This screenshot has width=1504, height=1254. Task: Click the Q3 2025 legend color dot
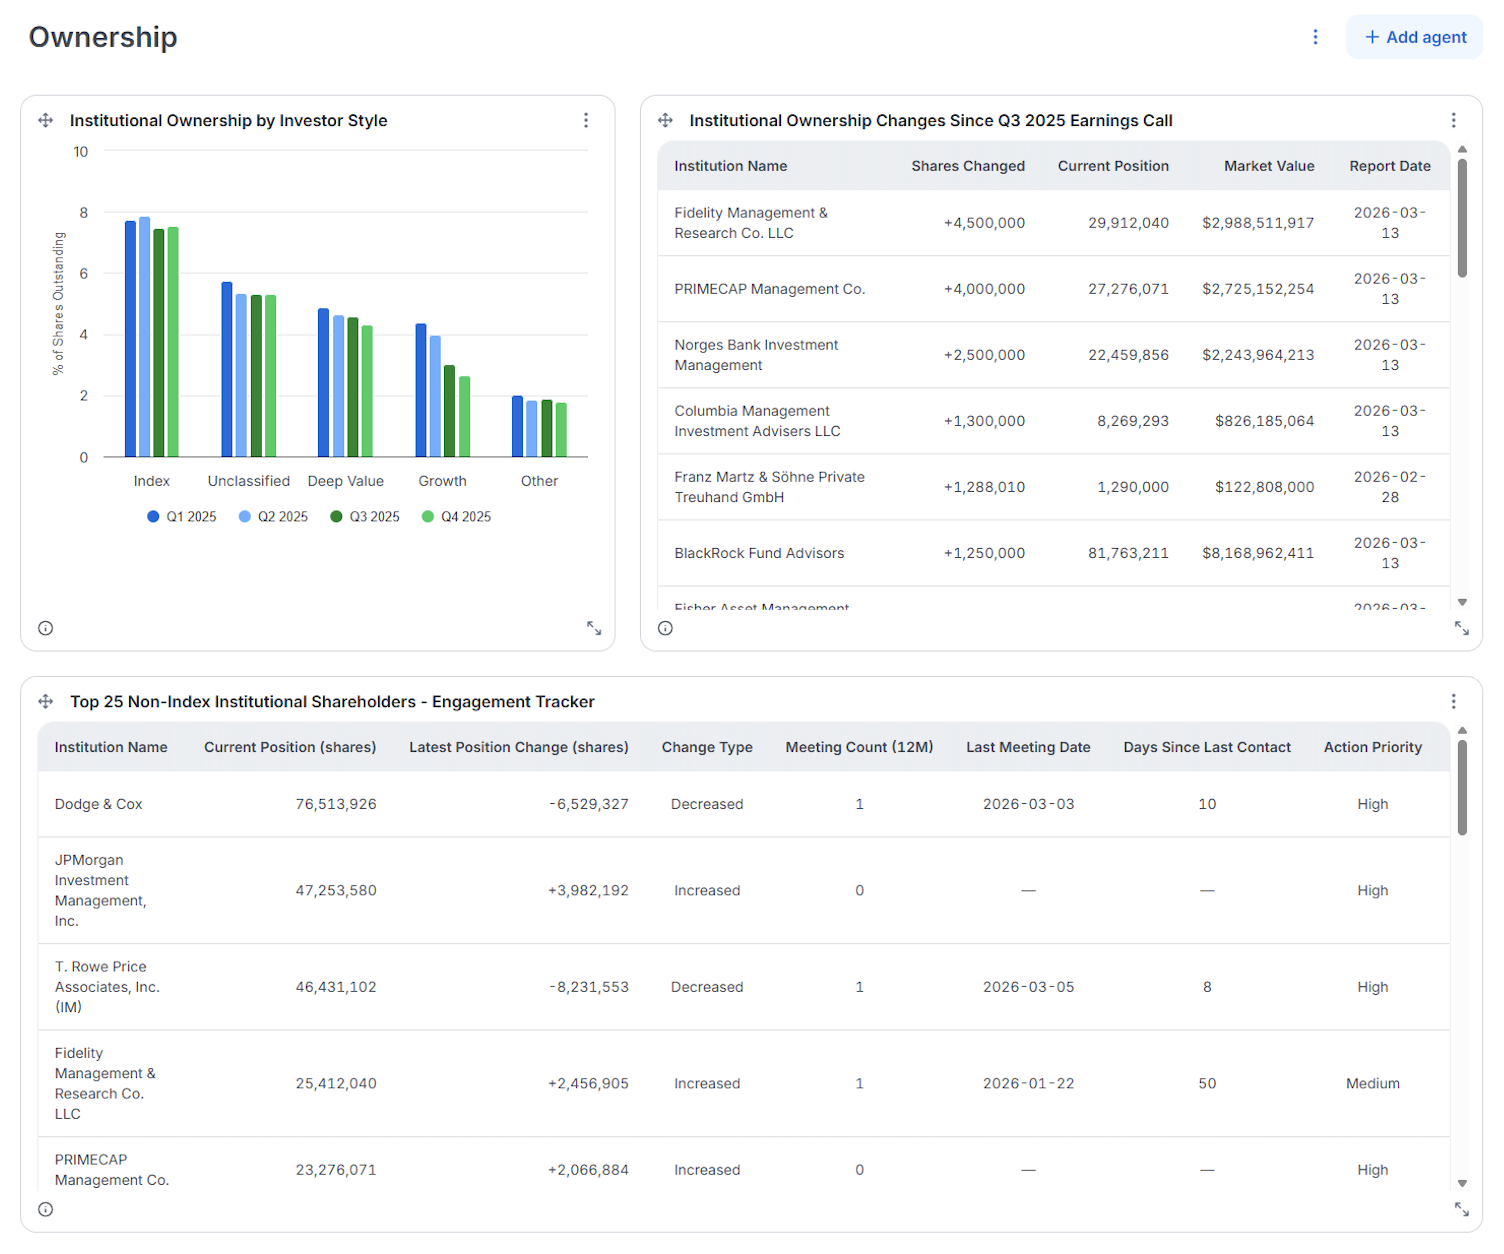[x=337, y=517]
